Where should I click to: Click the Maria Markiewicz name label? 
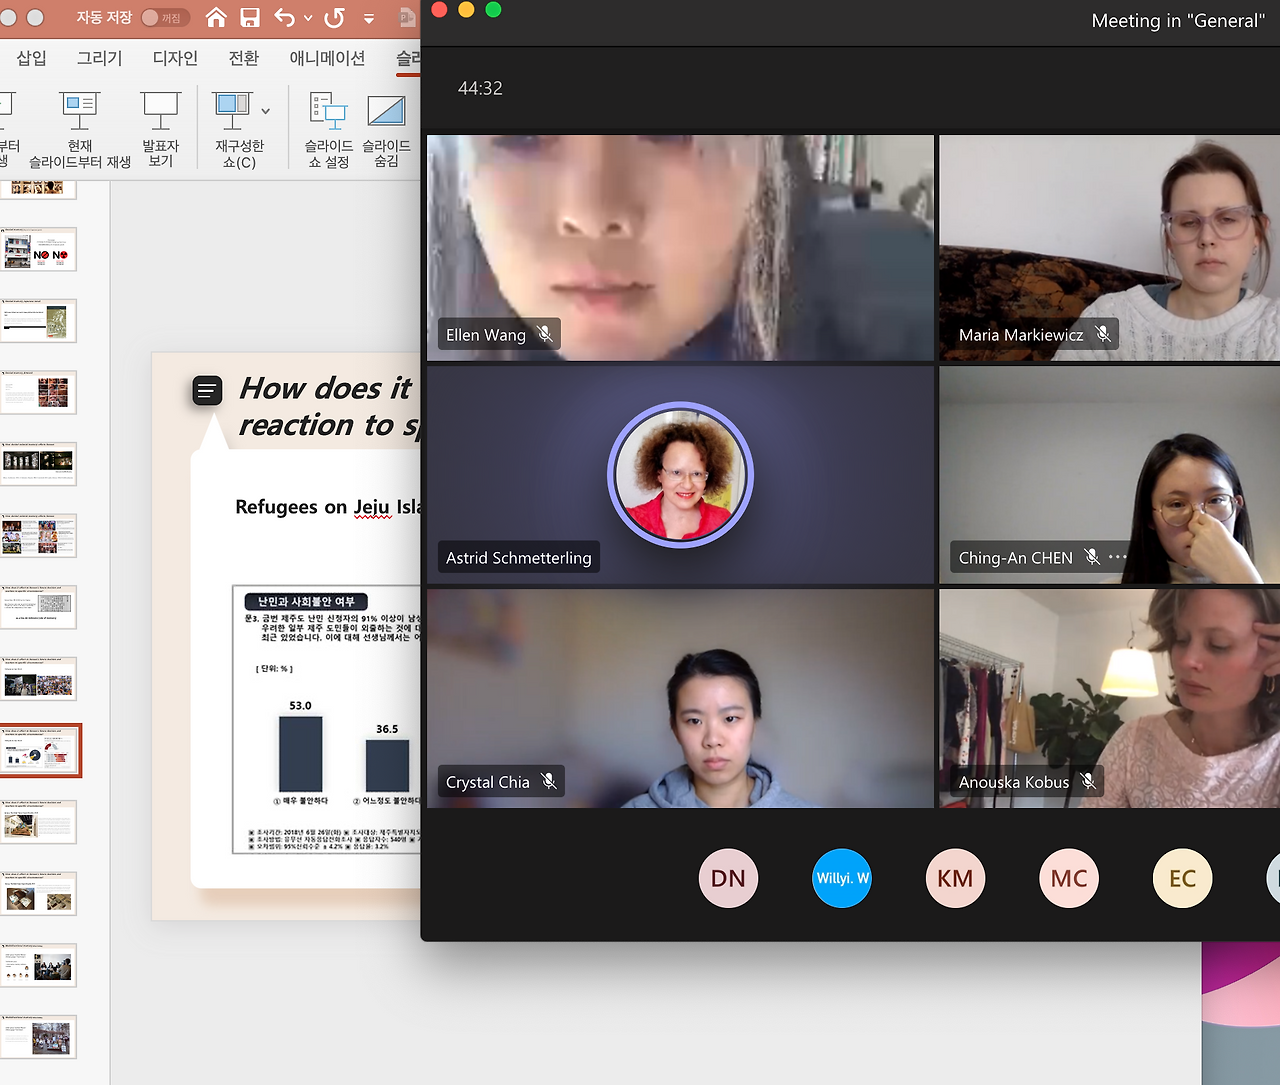click(1021, 335)
